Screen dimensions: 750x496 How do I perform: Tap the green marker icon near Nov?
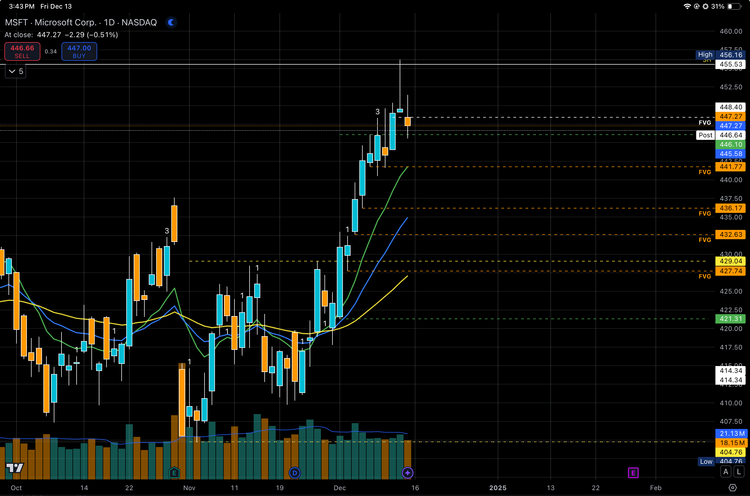174,473
